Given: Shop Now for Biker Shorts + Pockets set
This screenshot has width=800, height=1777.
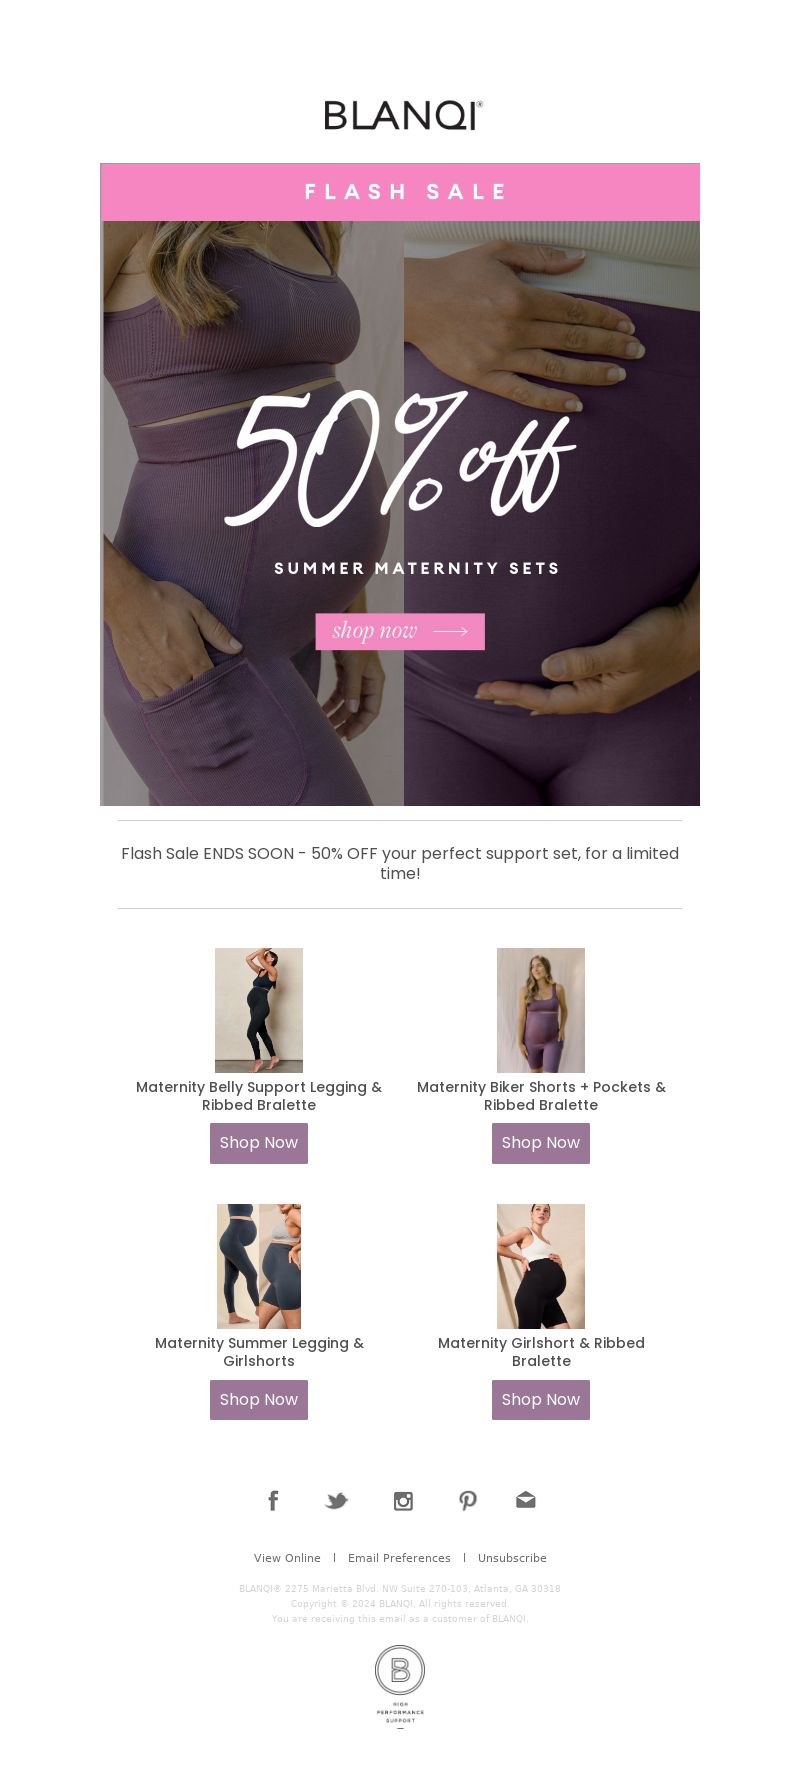Looking at the screenshot, I should click(541, 1143).
